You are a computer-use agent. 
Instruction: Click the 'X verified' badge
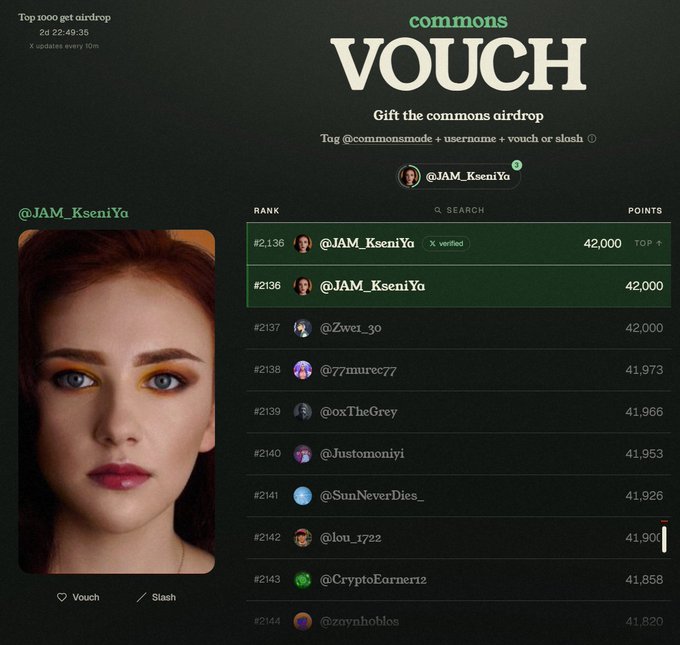446,243
